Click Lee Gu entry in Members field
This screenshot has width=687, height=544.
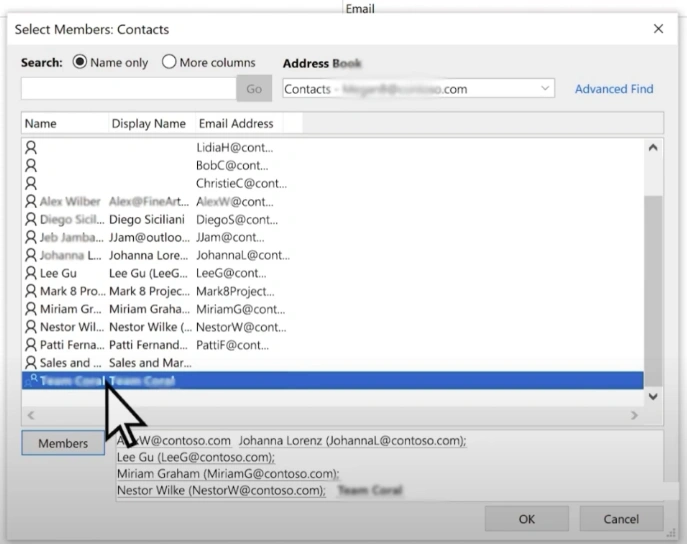196,457
